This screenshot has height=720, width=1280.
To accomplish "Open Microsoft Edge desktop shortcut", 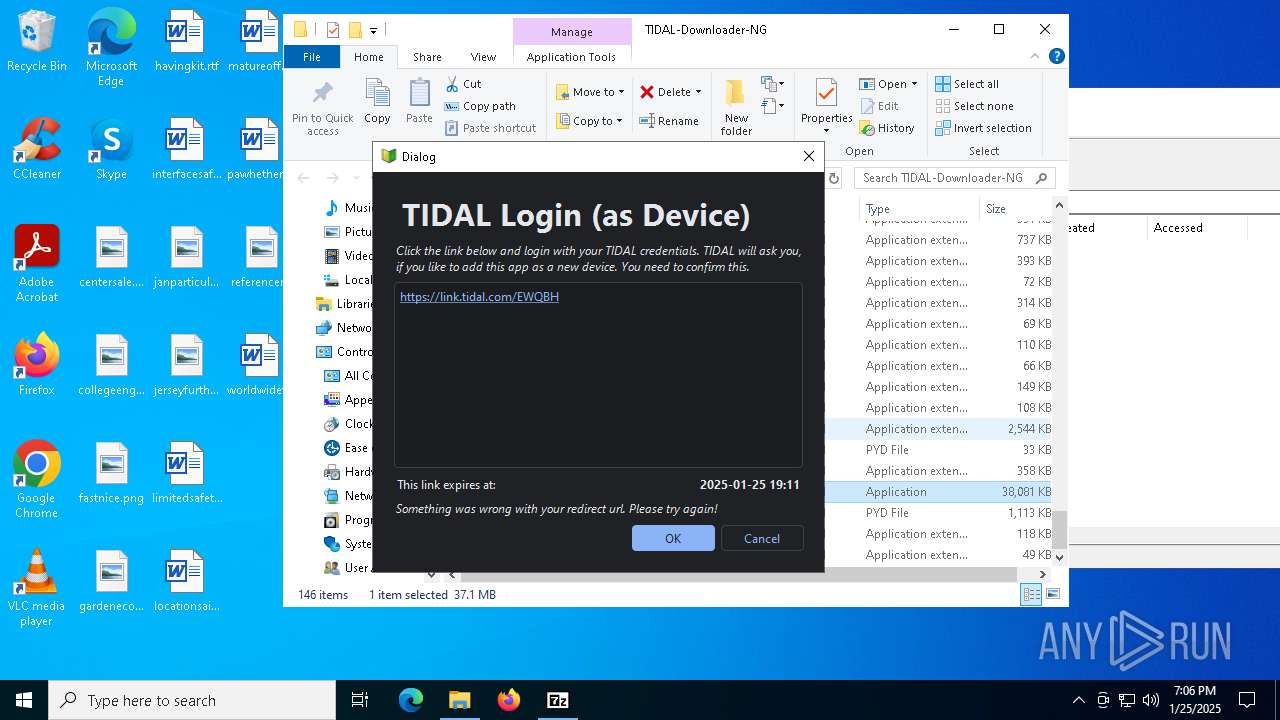I will [x=111, y=48].
